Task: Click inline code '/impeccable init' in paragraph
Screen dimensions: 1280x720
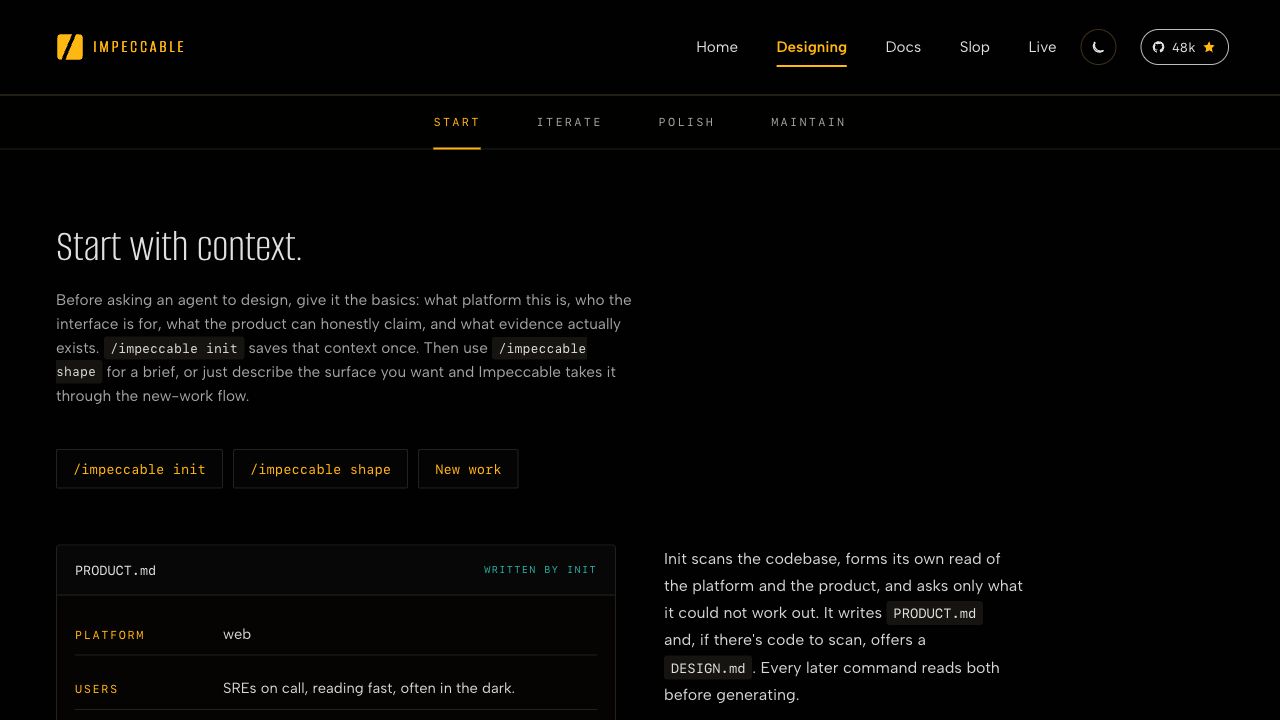Action: [174, 348]
